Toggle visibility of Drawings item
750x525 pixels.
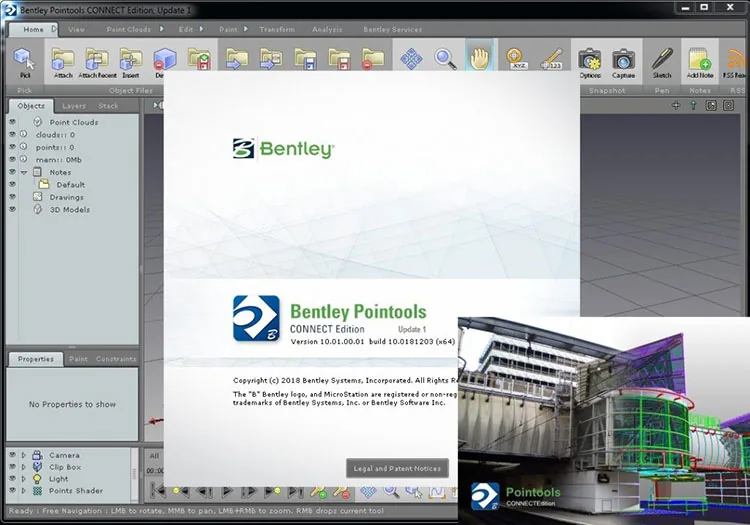(x=13, y=197)
